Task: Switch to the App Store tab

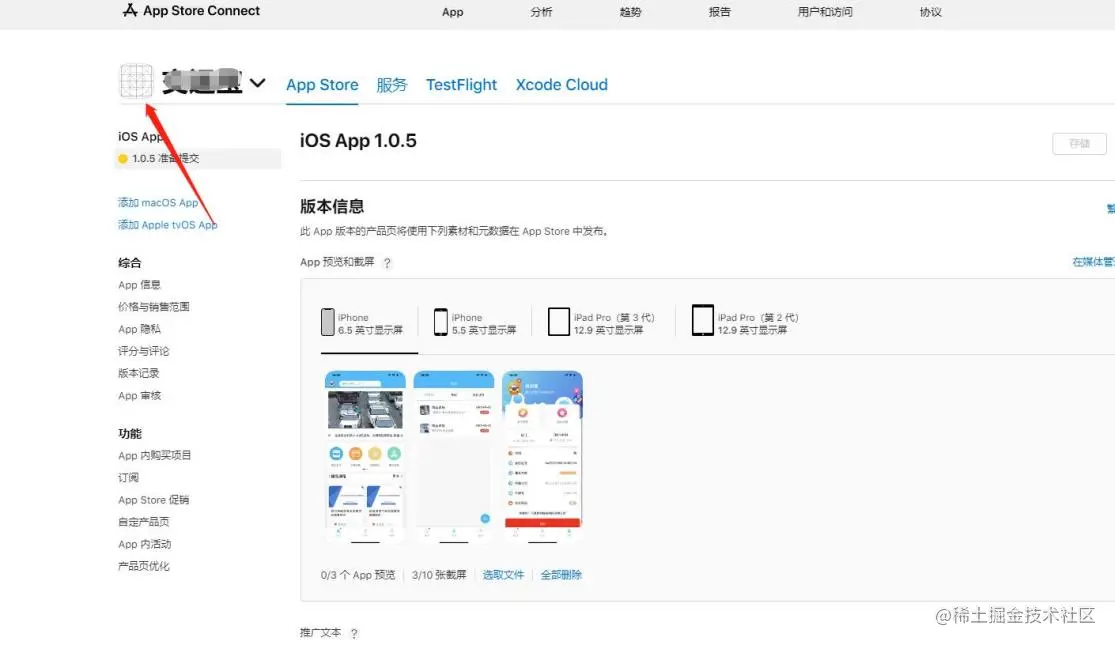Action: [x=322, y=85]
